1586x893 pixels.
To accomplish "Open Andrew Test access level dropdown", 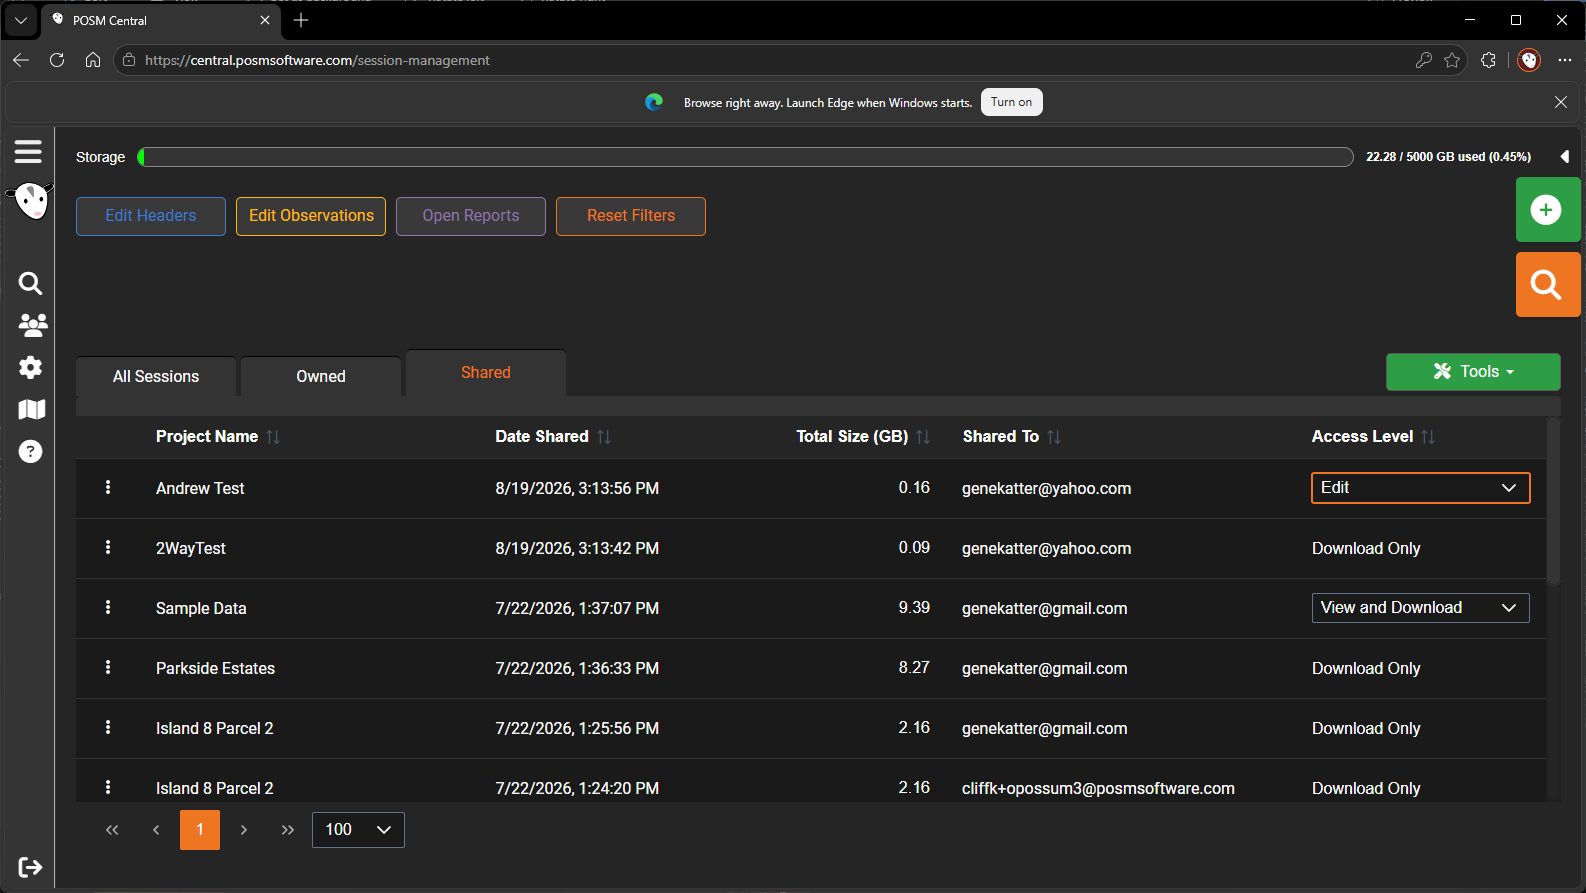I will point(1421,488).
